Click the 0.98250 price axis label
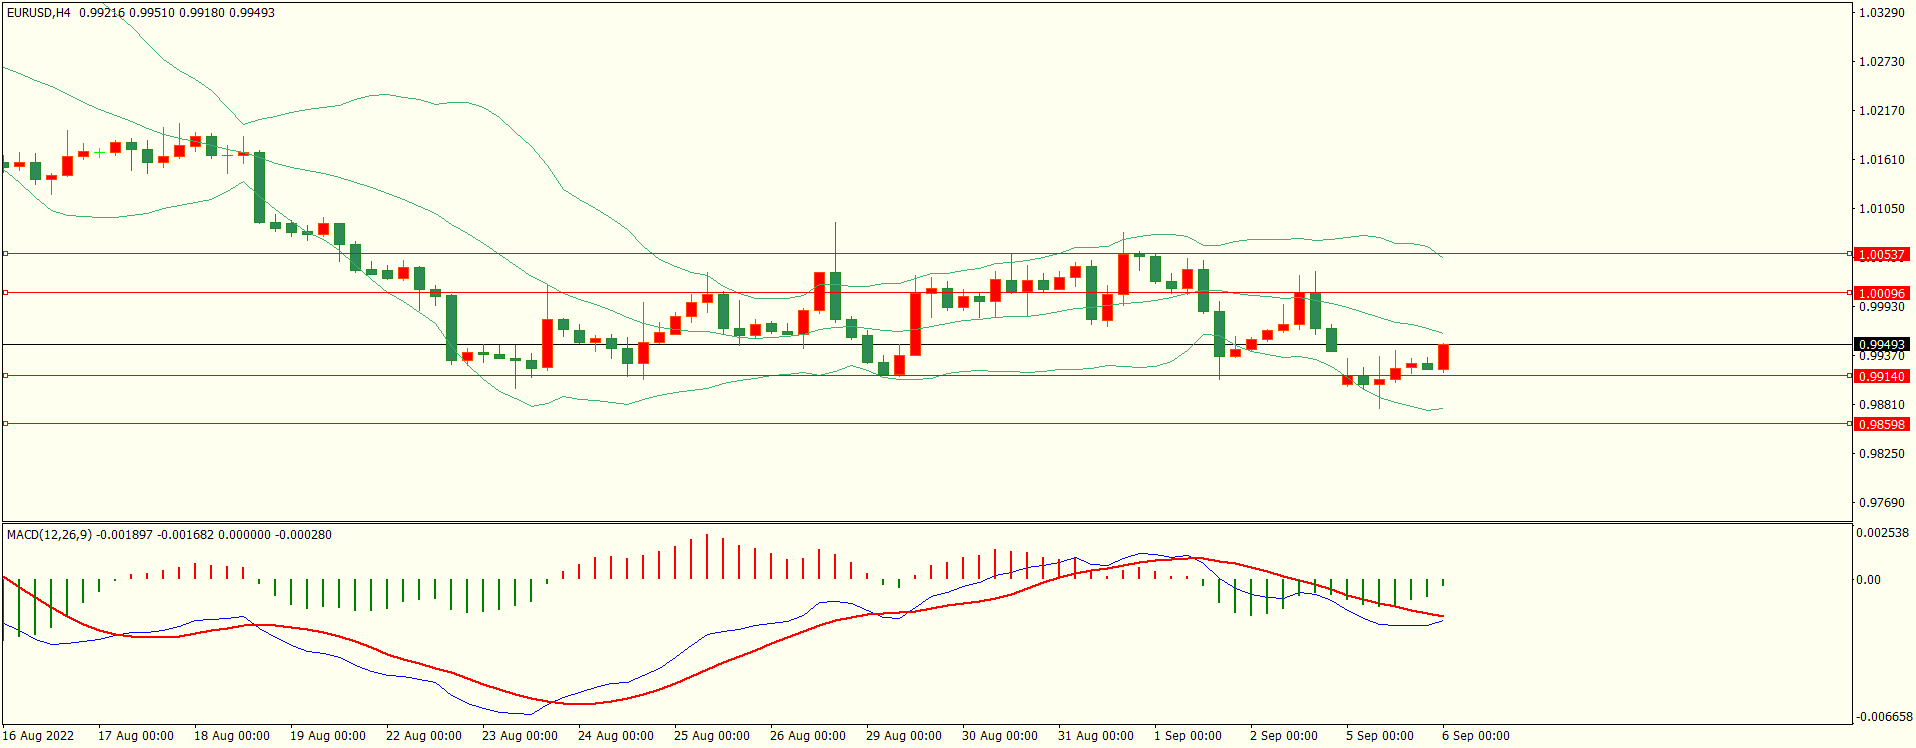The height and width of the screenshot is (748, 1916). [x=1881, y=454]
